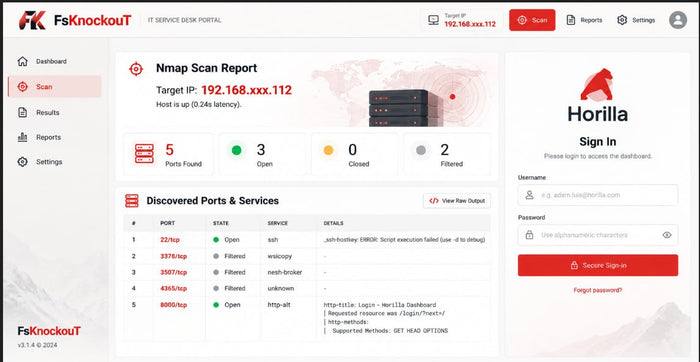The height and width of the screenshot is (362, 700).
Task: Click the http-alt service cell
Action: [x=278, y=305]
